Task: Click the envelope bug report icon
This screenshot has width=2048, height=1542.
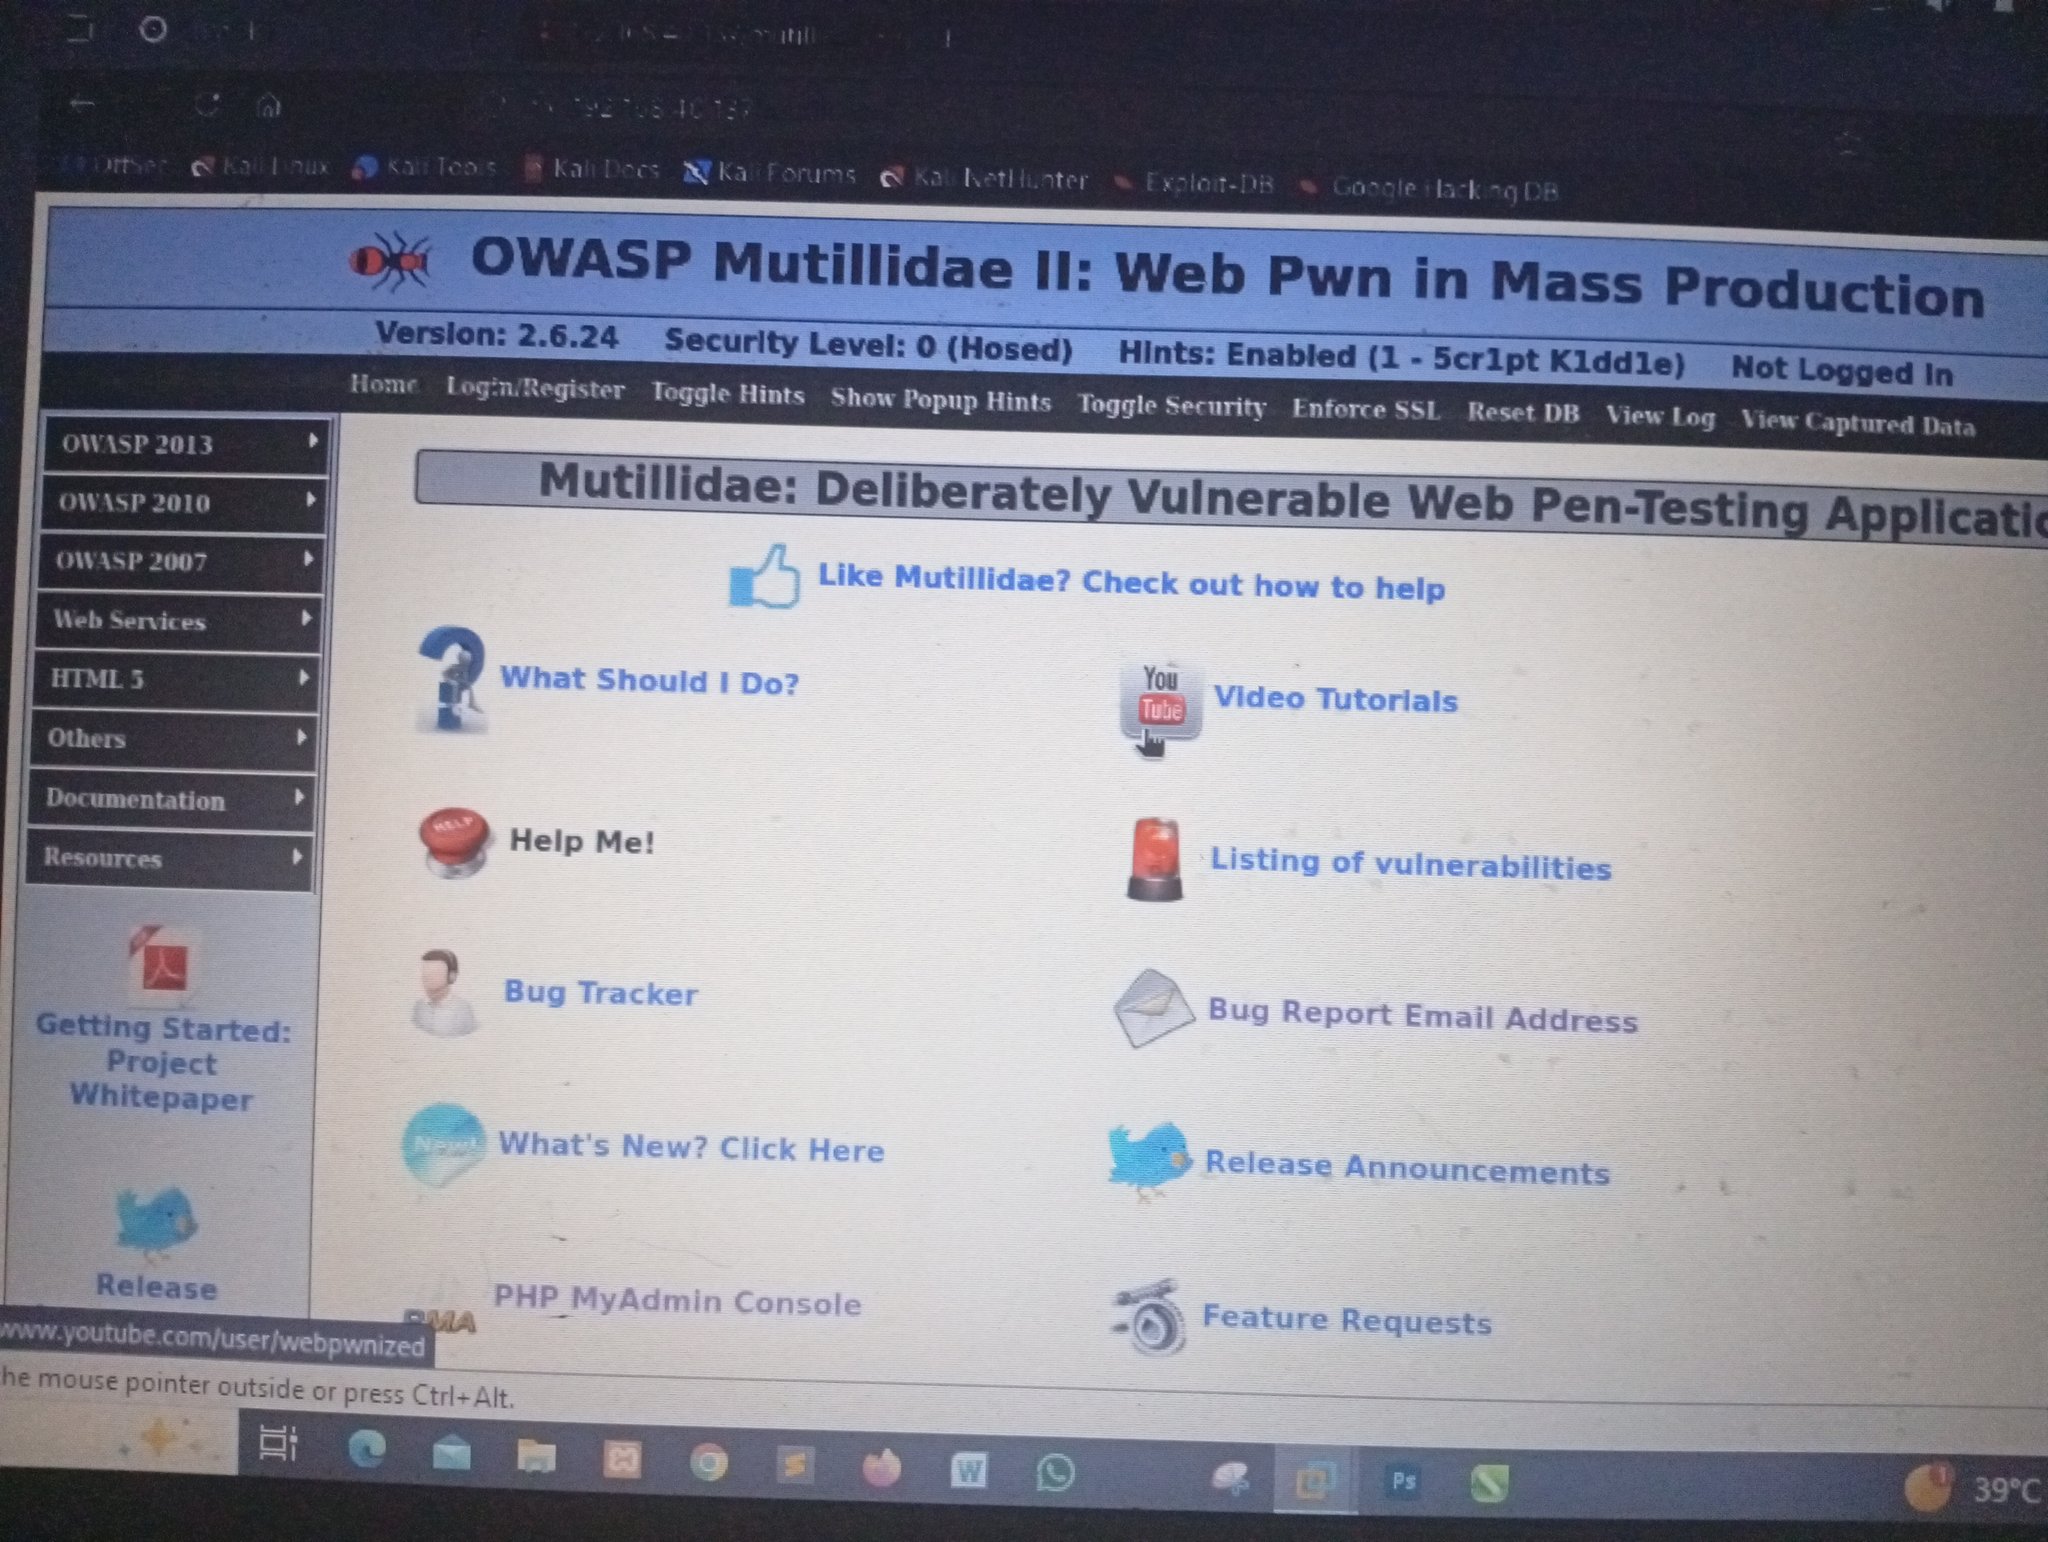Action: pos(1153,1008)
